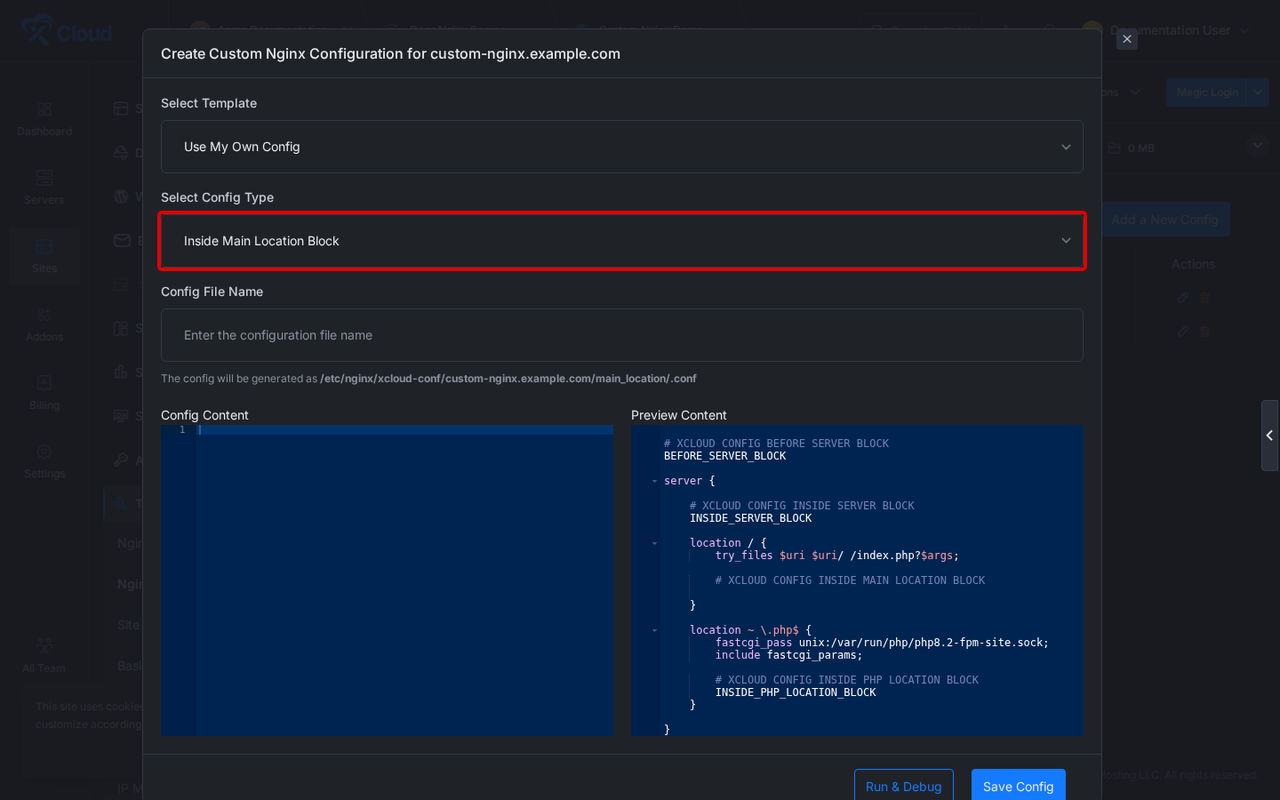Open the Servers menu label

pyautogui.click(x=44, y=200)
